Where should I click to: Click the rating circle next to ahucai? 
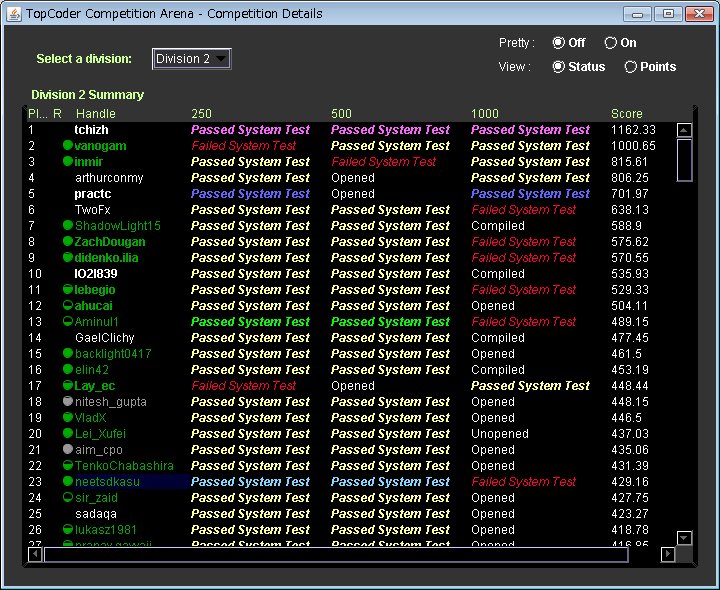tap(68, 305)
